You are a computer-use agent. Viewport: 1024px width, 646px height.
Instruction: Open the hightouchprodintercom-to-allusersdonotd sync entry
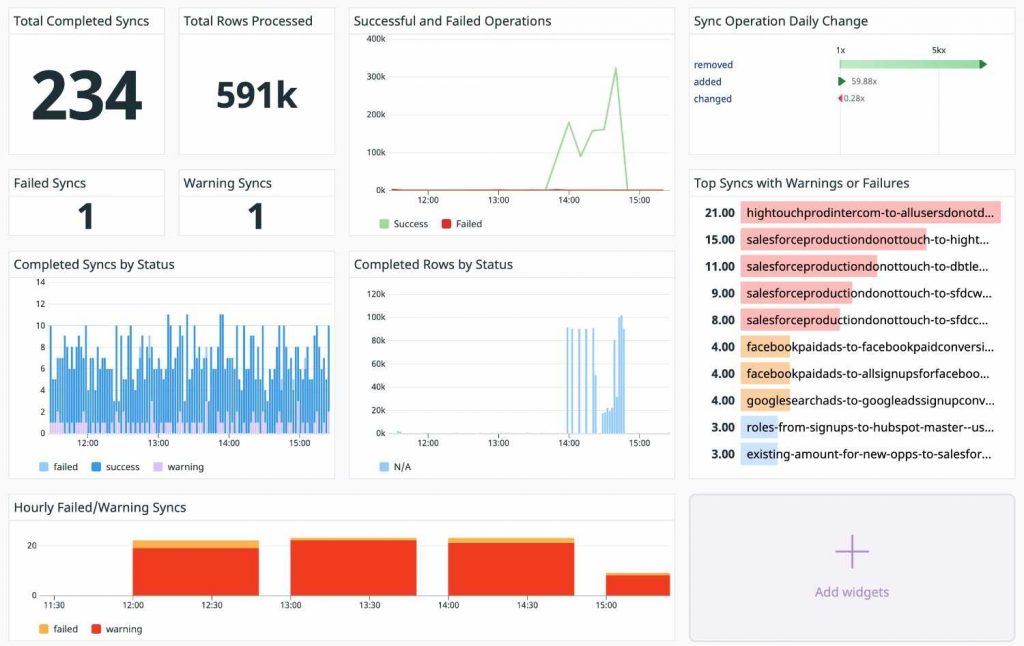pos(869,212)
